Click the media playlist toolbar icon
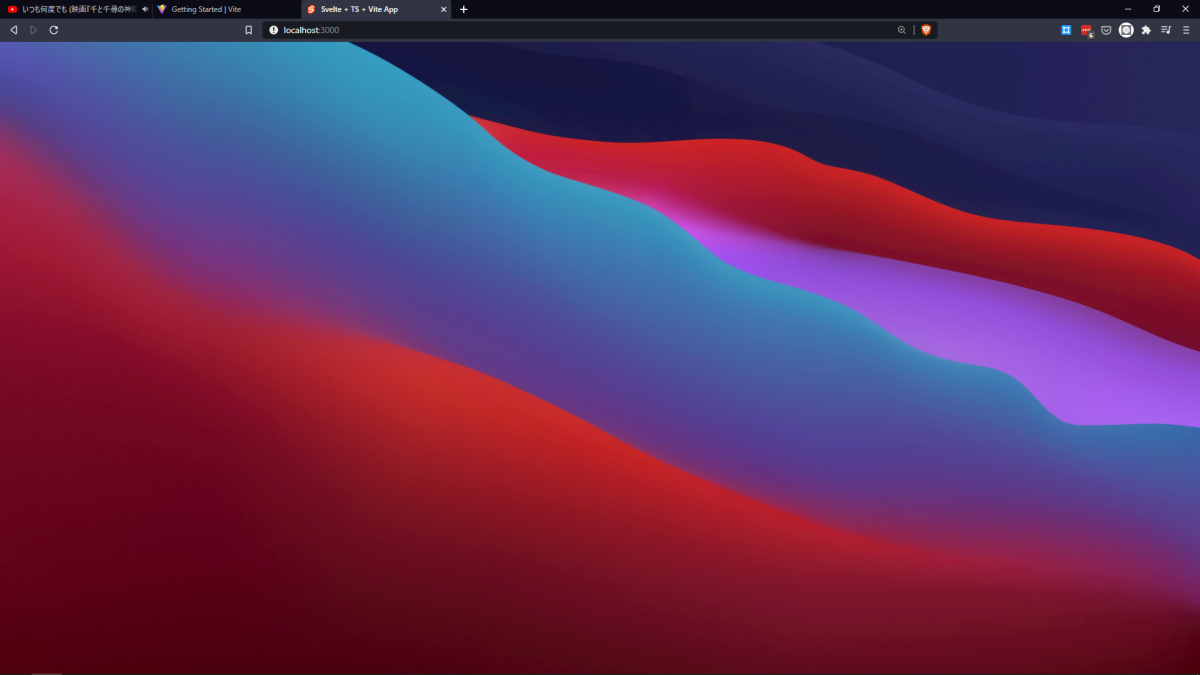1200x675 pixels. coord(1165,30)
